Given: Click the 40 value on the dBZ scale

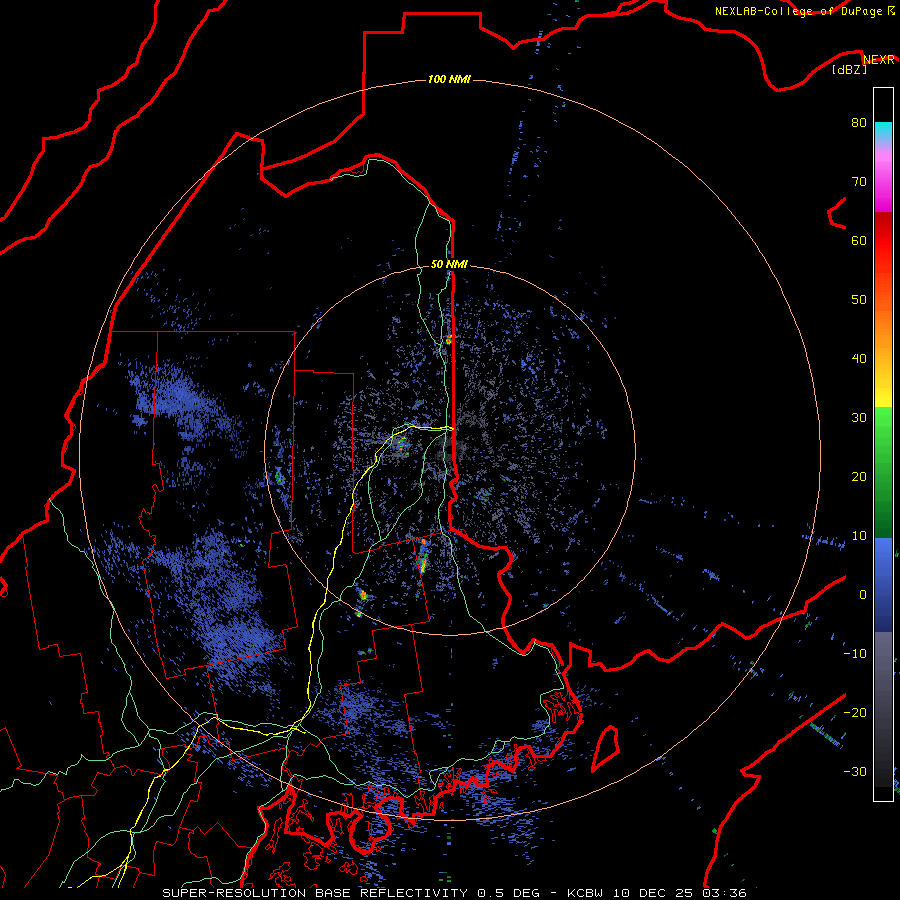Looking at the screenshot, I should tap(859, 359).
